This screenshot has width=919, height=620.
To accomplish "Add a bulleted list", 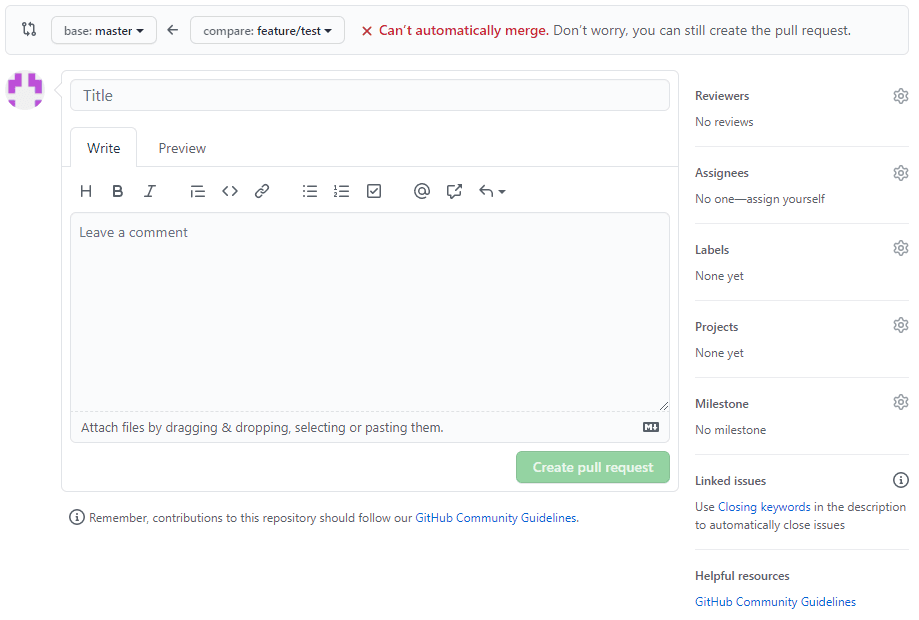I will [309, 191].
